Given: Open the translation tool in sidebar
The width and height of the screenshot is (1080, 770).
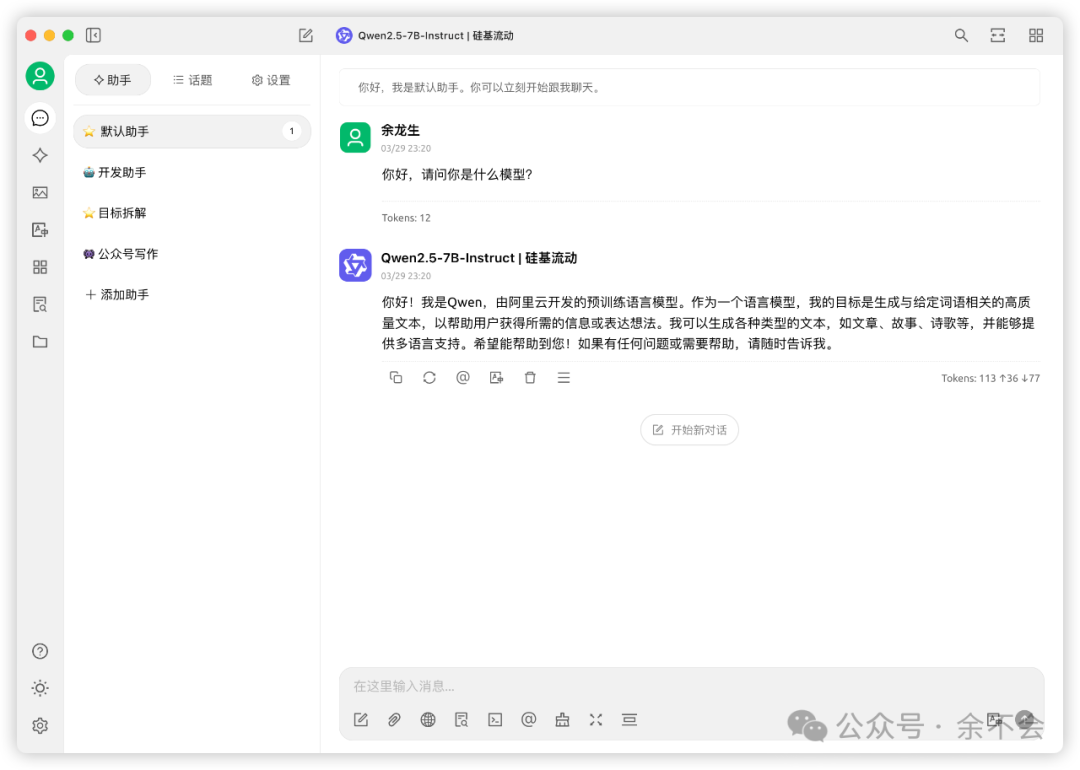Looking at the screenshot, I should [x=40, y=229].
